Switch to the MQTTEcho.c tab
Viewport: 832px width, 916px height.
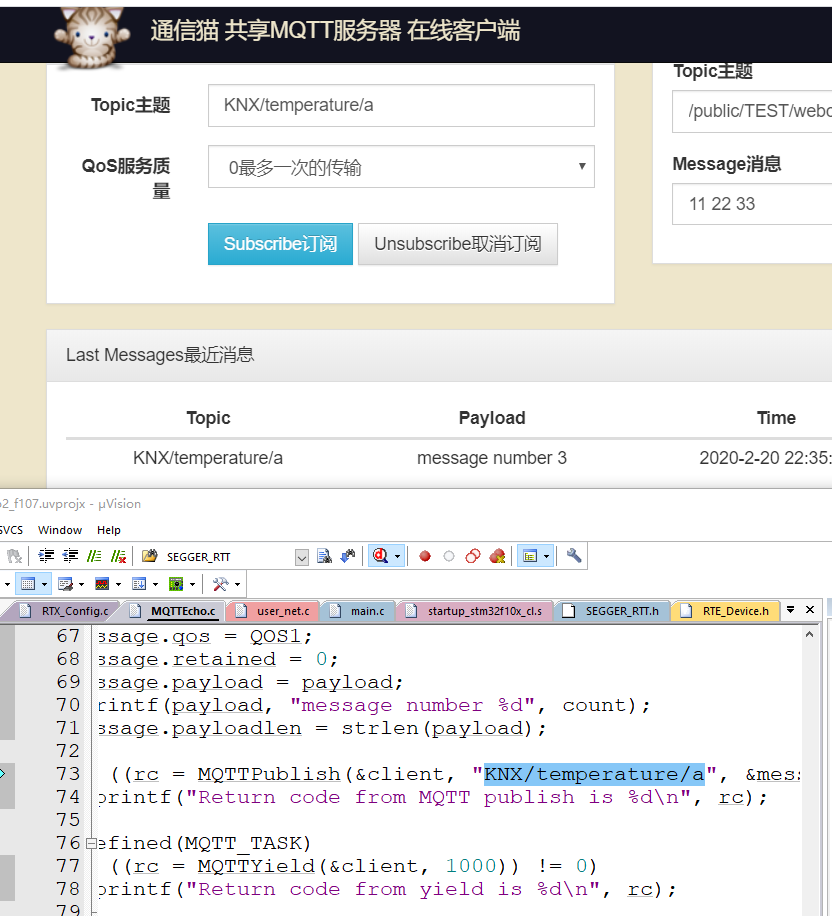[174, 611]
